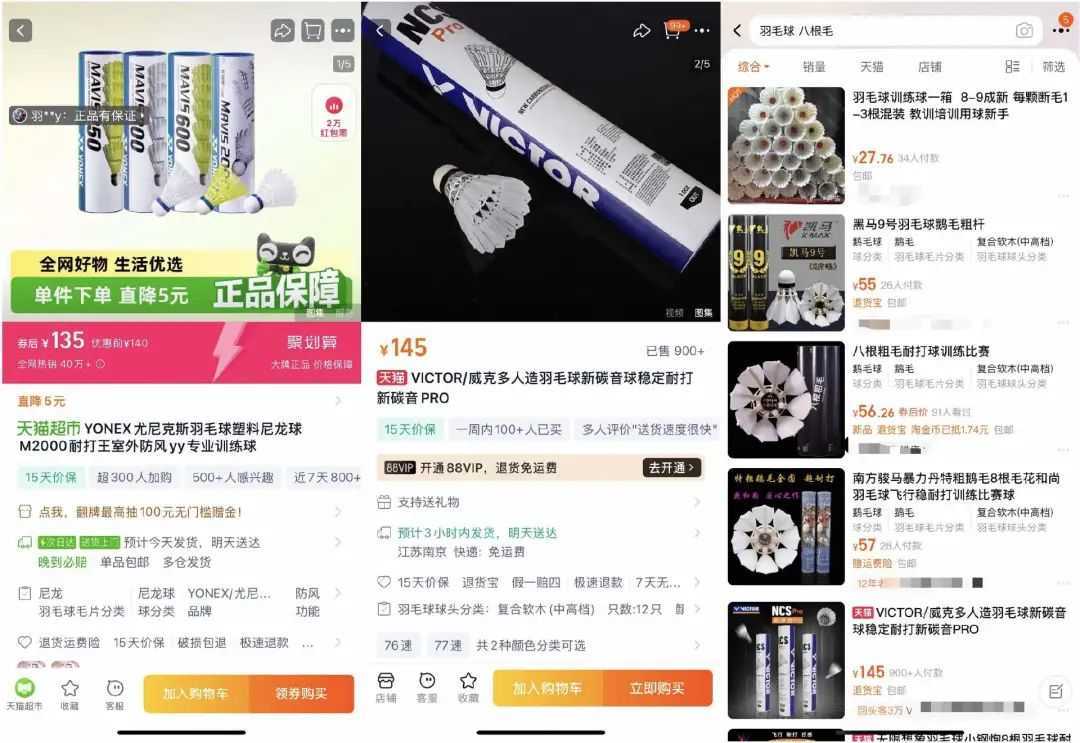1080x743 pixels.
Task: Open the shopping cart icon on the VICTOR page
Action: coord(673,30)
